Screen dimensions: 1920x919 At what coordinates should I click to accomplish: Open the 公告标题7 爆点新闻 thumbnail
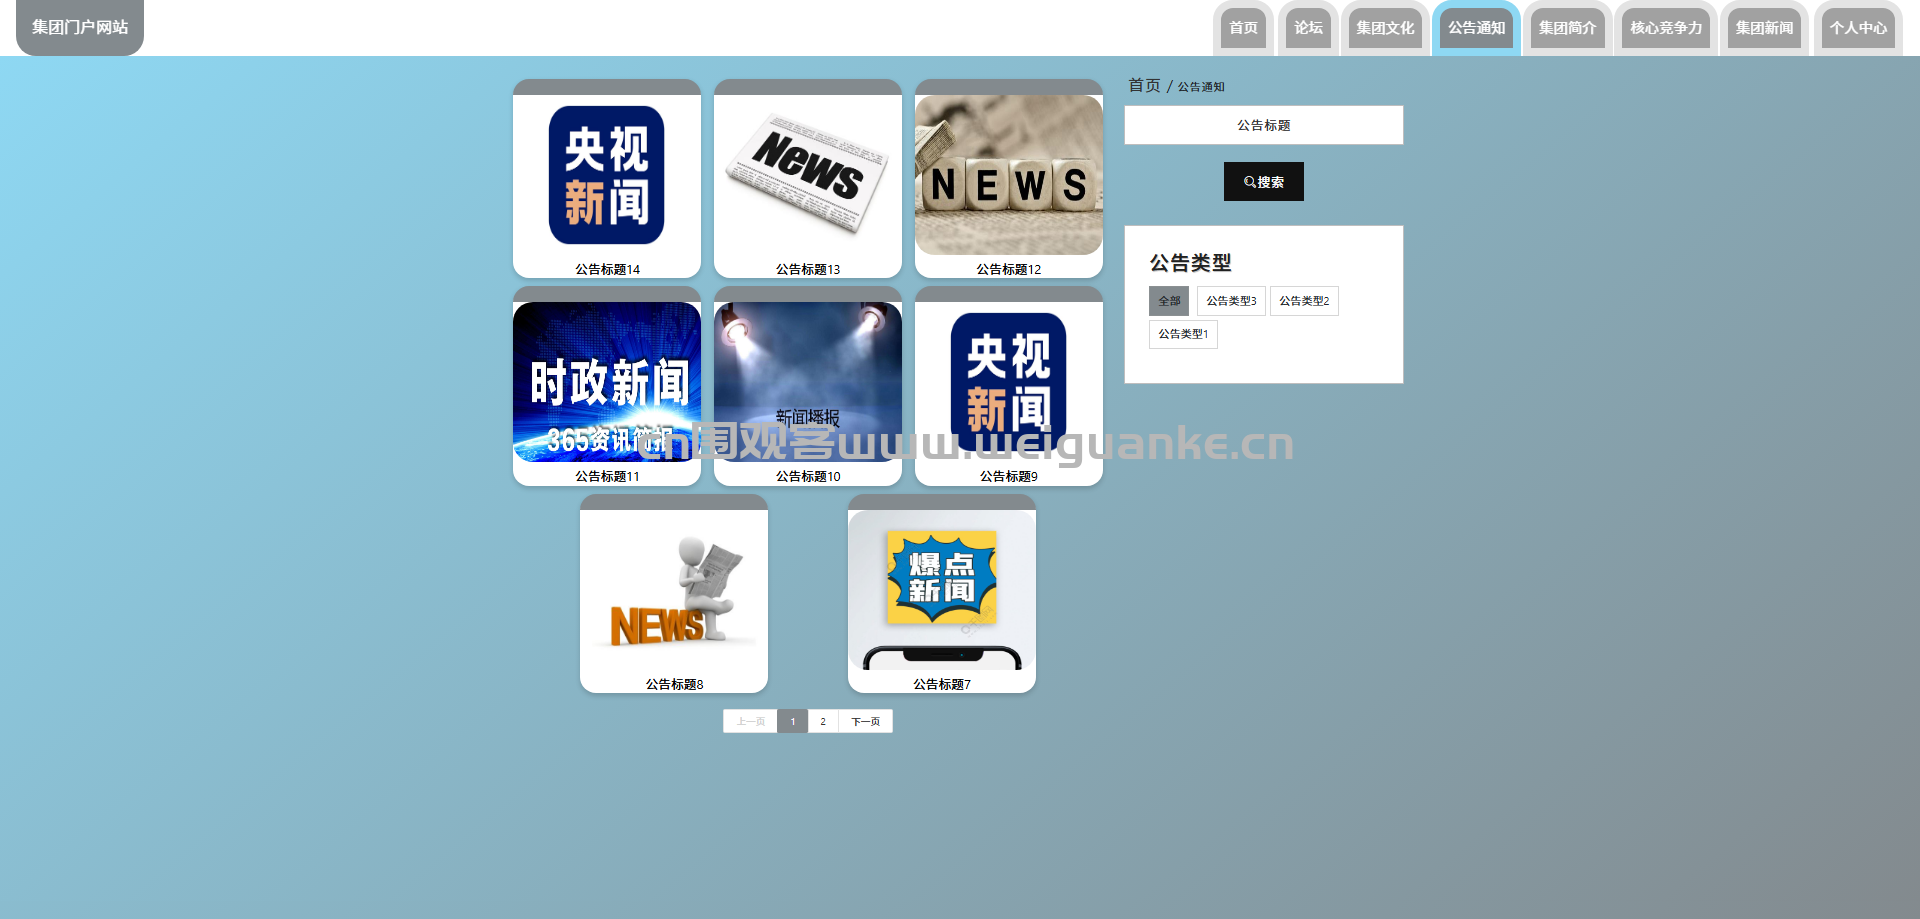tap(942, 590)
